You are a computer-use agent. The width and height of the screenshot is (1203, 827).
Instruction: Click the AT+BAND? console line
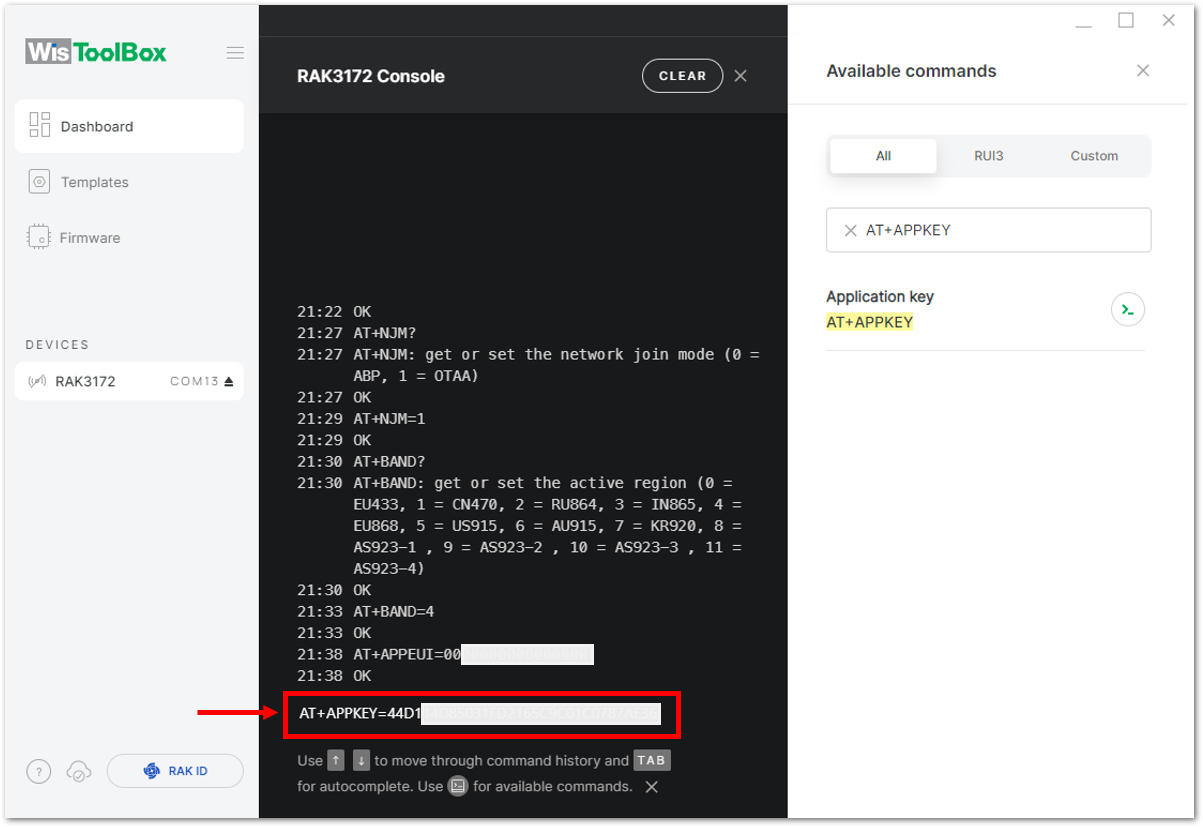click(x=389, y=461)
